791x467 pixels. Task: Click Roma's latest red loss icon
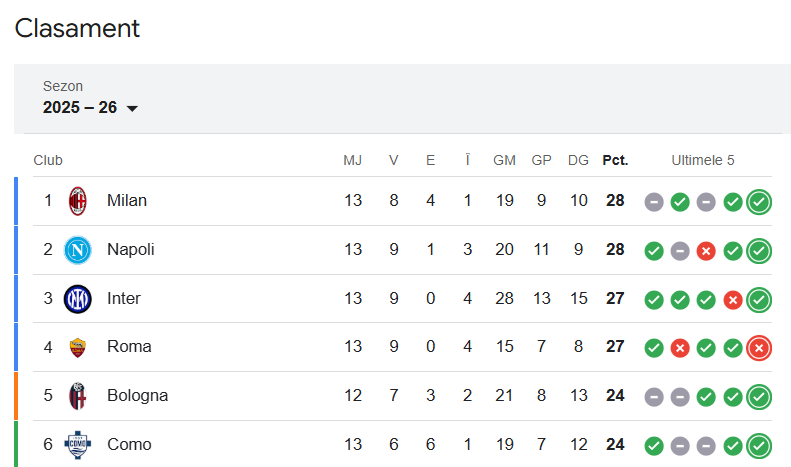tap(759, 347)
